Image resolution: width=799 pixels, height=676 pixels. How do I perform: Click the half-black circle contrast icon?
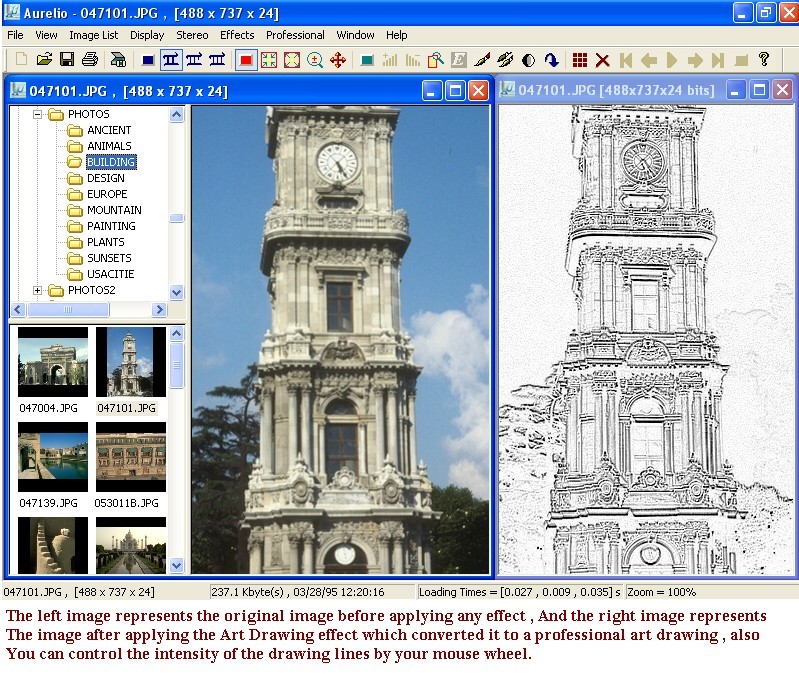point(528,60)
